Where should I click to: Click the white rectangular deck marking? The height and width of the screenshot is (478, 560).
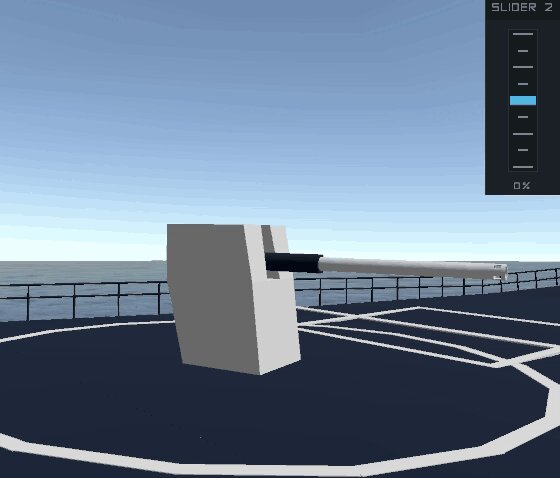click(x=425, y=334)
